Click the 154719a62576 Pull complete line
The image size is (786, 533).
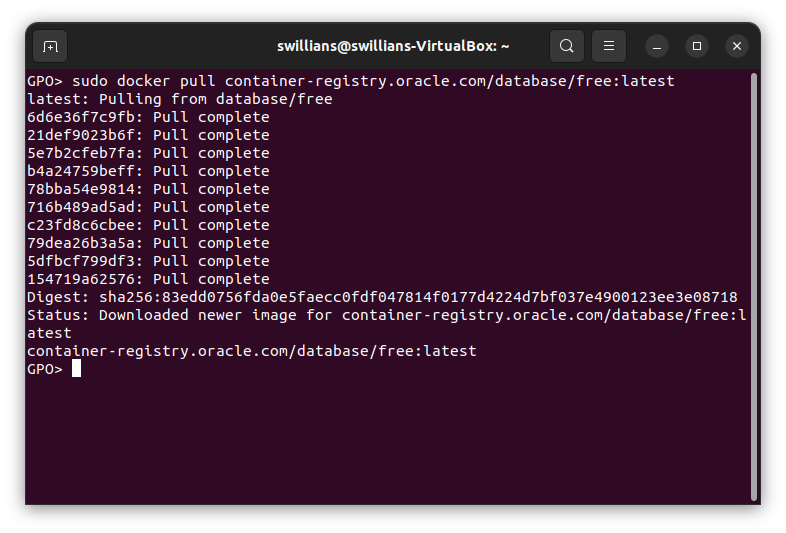[148, 279]
